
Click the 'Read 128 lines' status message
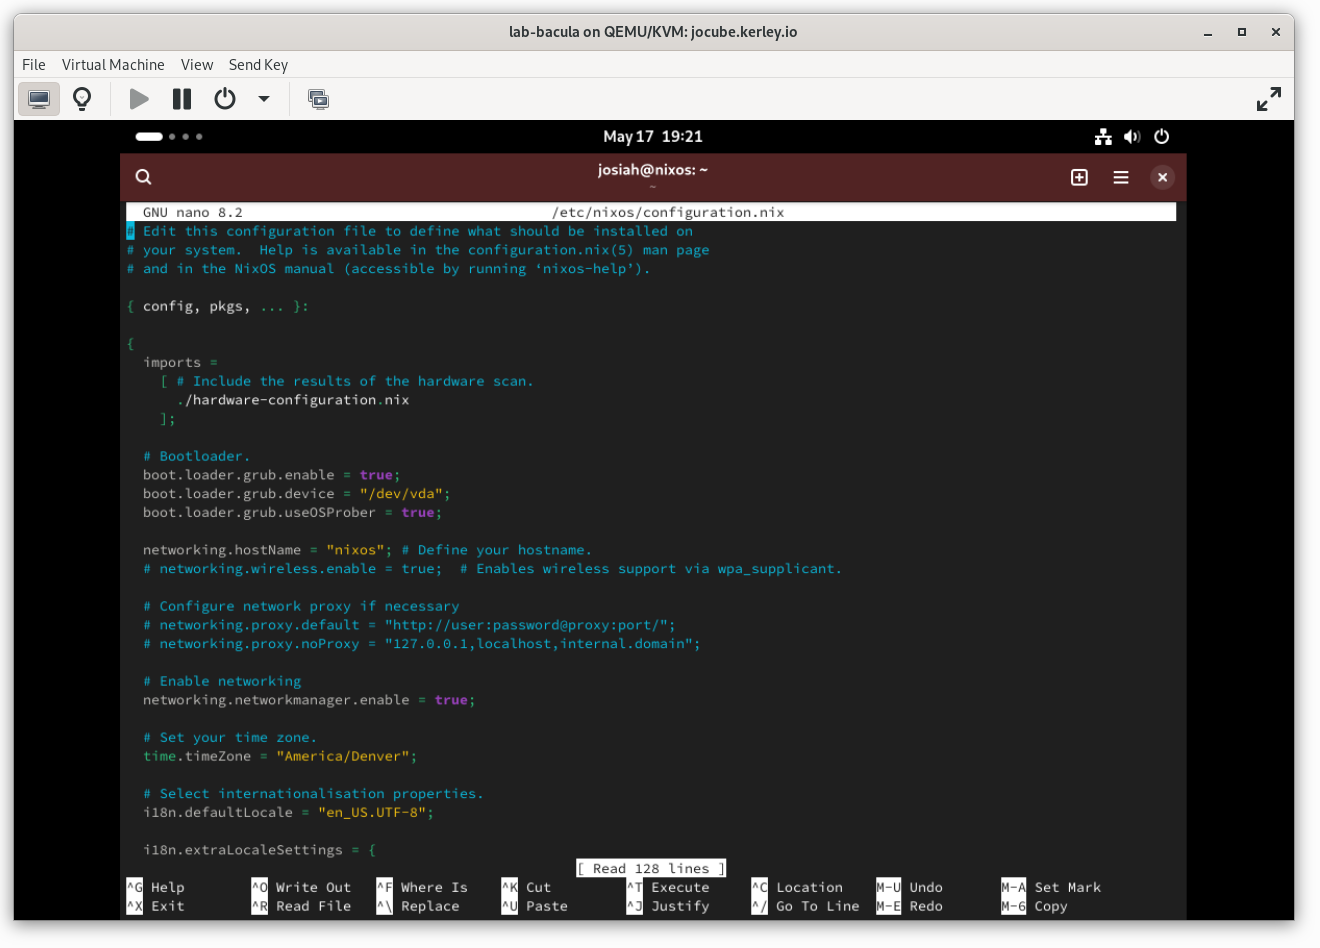[x=651, y=868]
